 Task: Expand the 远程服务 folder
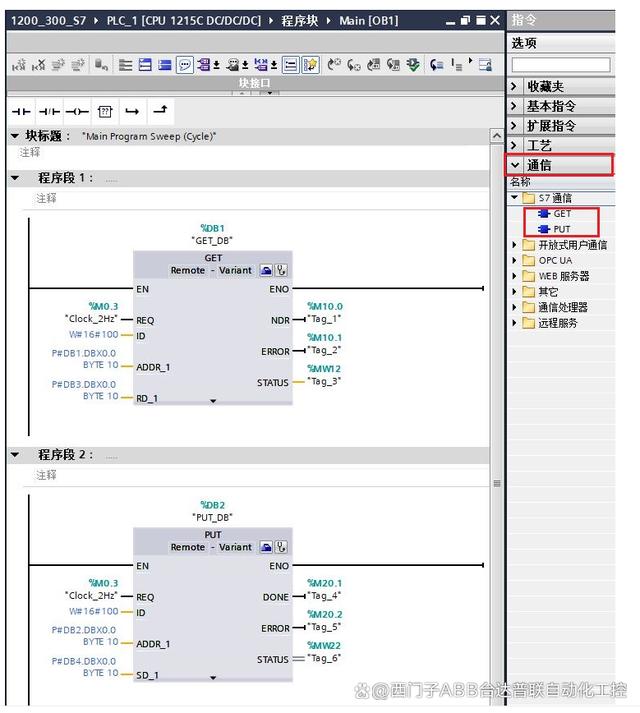tap(514, 323)
